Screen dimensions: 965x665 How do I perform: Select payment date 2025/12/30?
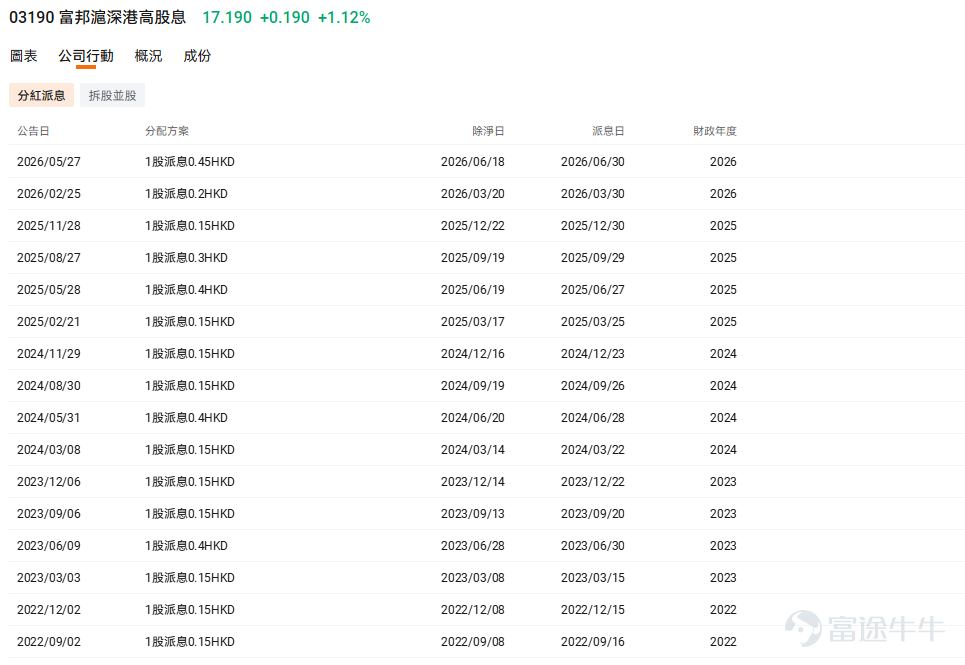[593, 226]
